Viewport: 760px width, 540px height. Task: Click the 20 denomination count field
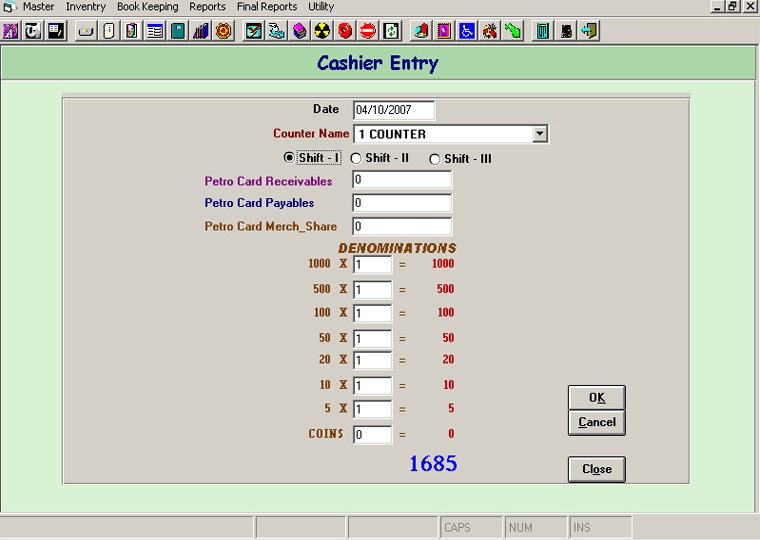click(372, 361)
